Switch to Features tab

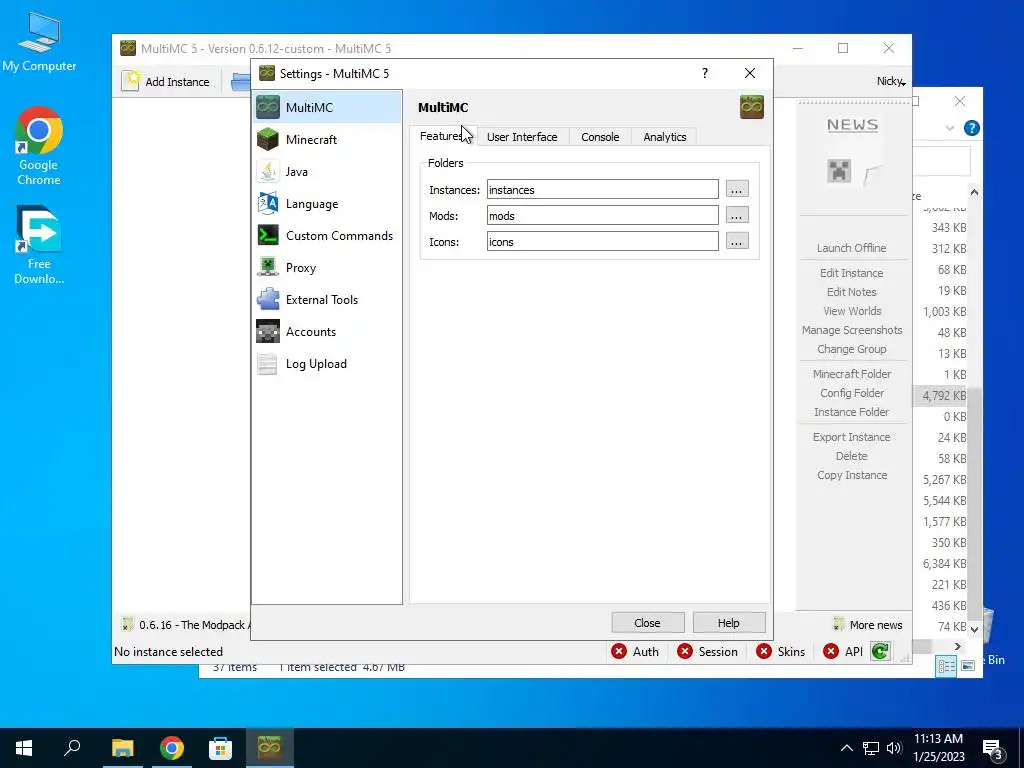[444, 136]
